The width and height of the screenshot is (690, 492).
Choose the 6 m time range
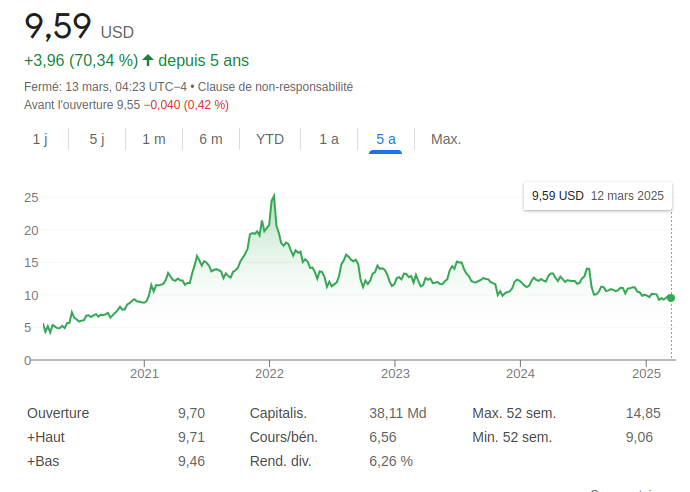[211, 139]
